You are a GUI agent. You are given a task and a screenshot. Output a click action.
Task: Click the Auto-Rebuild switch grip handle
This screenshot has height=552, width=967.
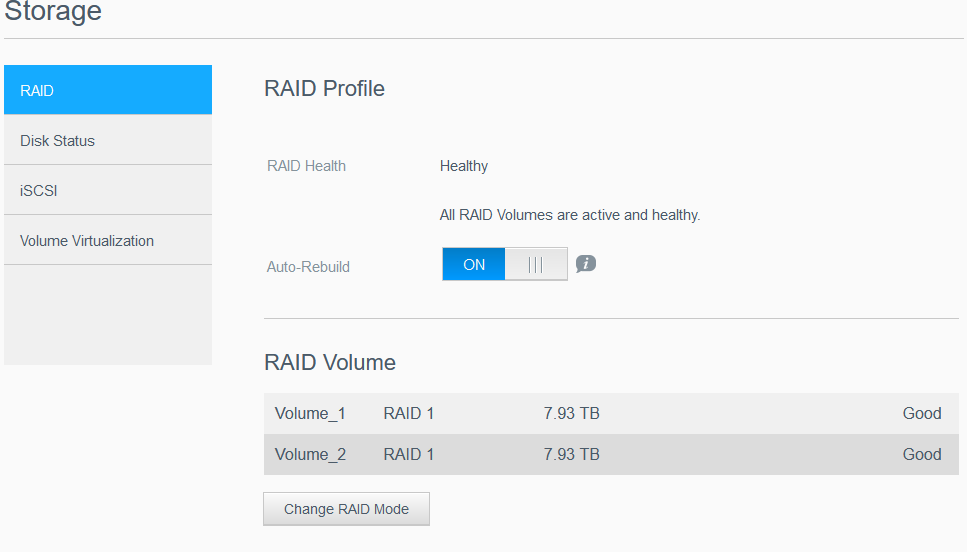coord(535,265)
